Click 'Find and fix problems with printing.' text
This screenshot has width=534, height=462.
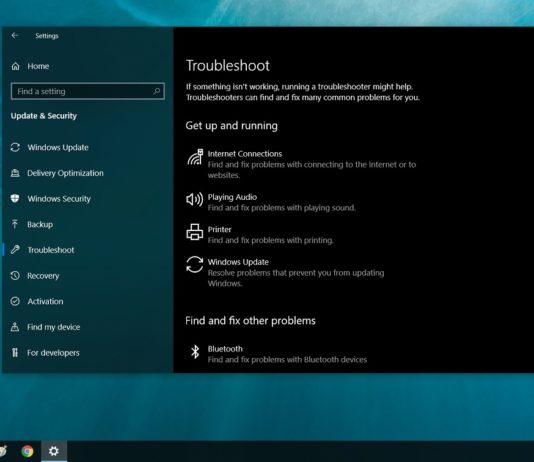coord(270,240)
